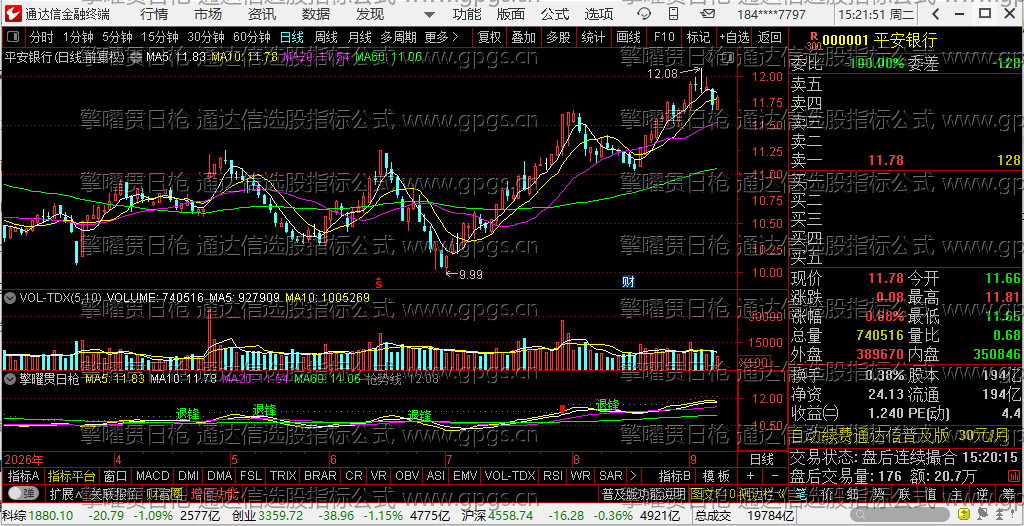Select the TRIX indicator tab

(283, 476)
